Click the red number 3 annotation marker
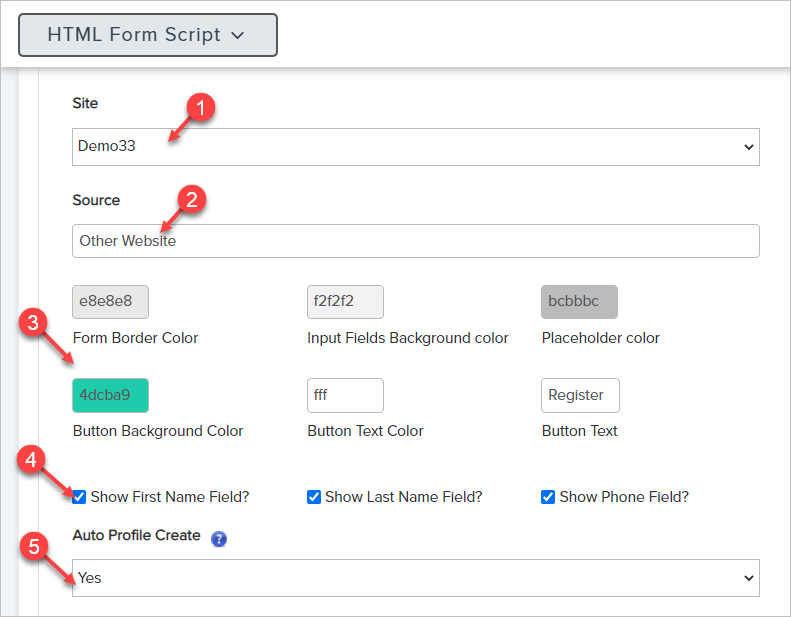Viewport: 791px width, 617px height. (x=33, y=323)
